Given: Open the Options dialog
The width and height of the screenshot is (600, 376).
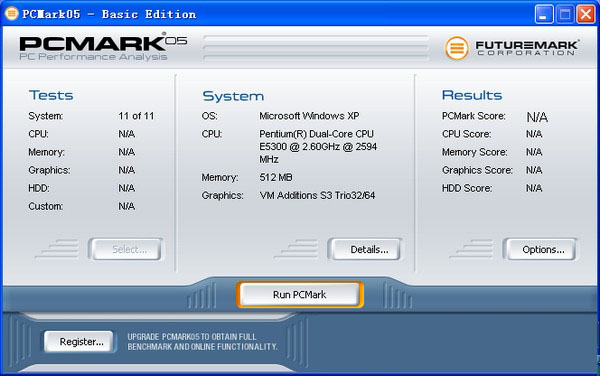Looking at the screenshot, I should pyautogui.click(x=540, y=249).
